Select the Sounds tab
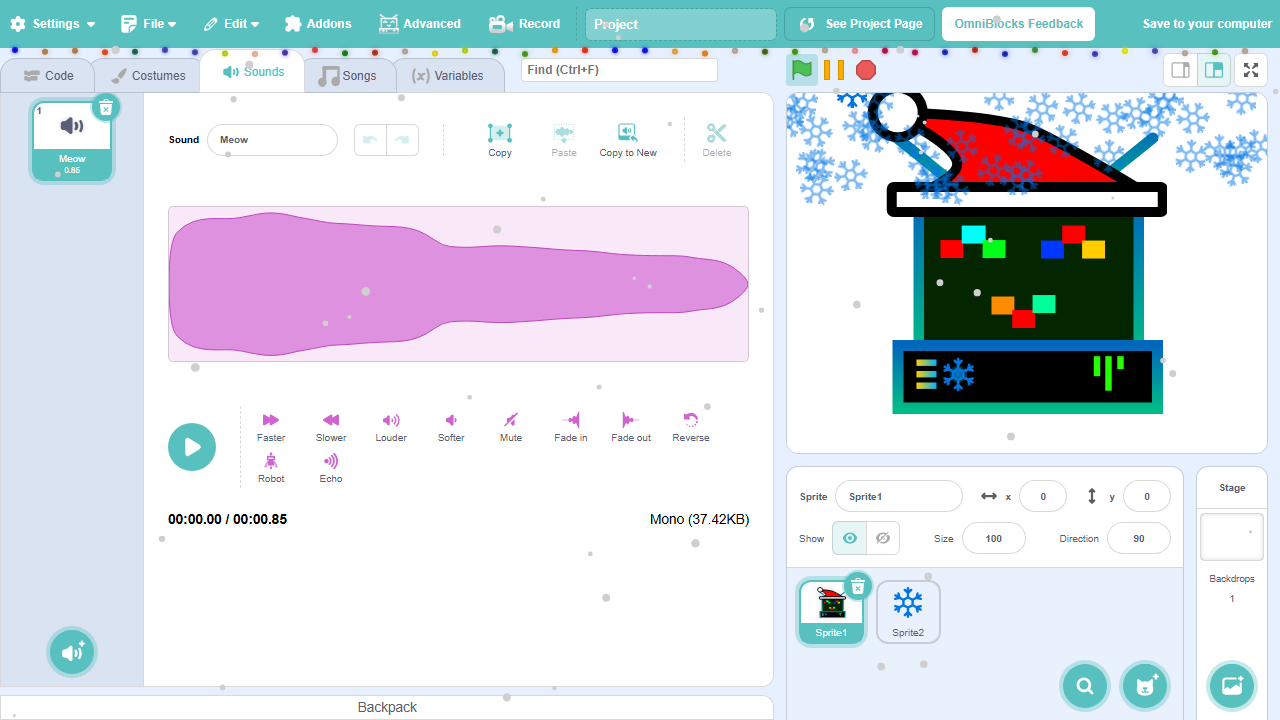Viewport: 1280px width, 720px height. [x=253, y=72]
